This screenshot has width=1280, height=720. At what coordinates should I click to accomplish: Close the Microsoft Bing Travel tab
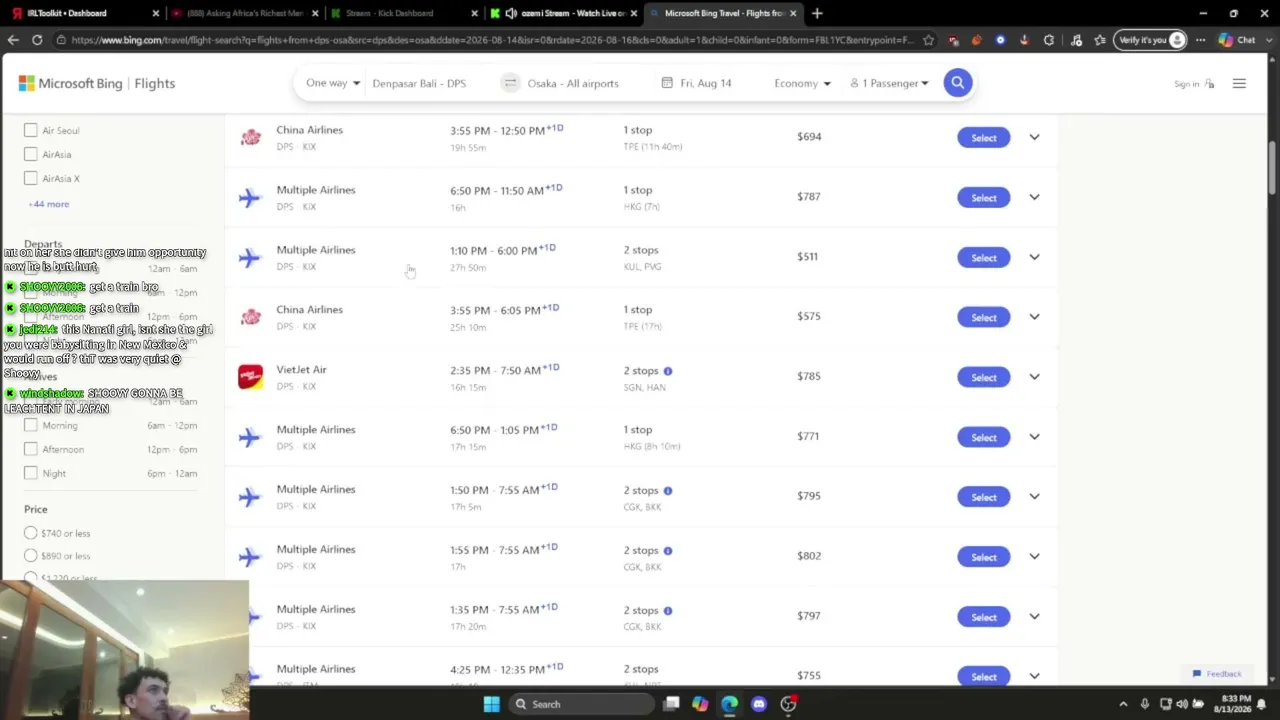793,13
